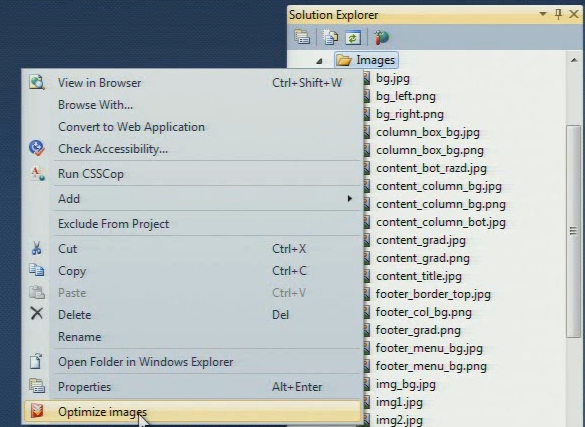This screenshot has height=427, width=585.
Task: Click the scroll up arrow in Solution Explorer
Action: pyautogui.click(x=574, y=60)
